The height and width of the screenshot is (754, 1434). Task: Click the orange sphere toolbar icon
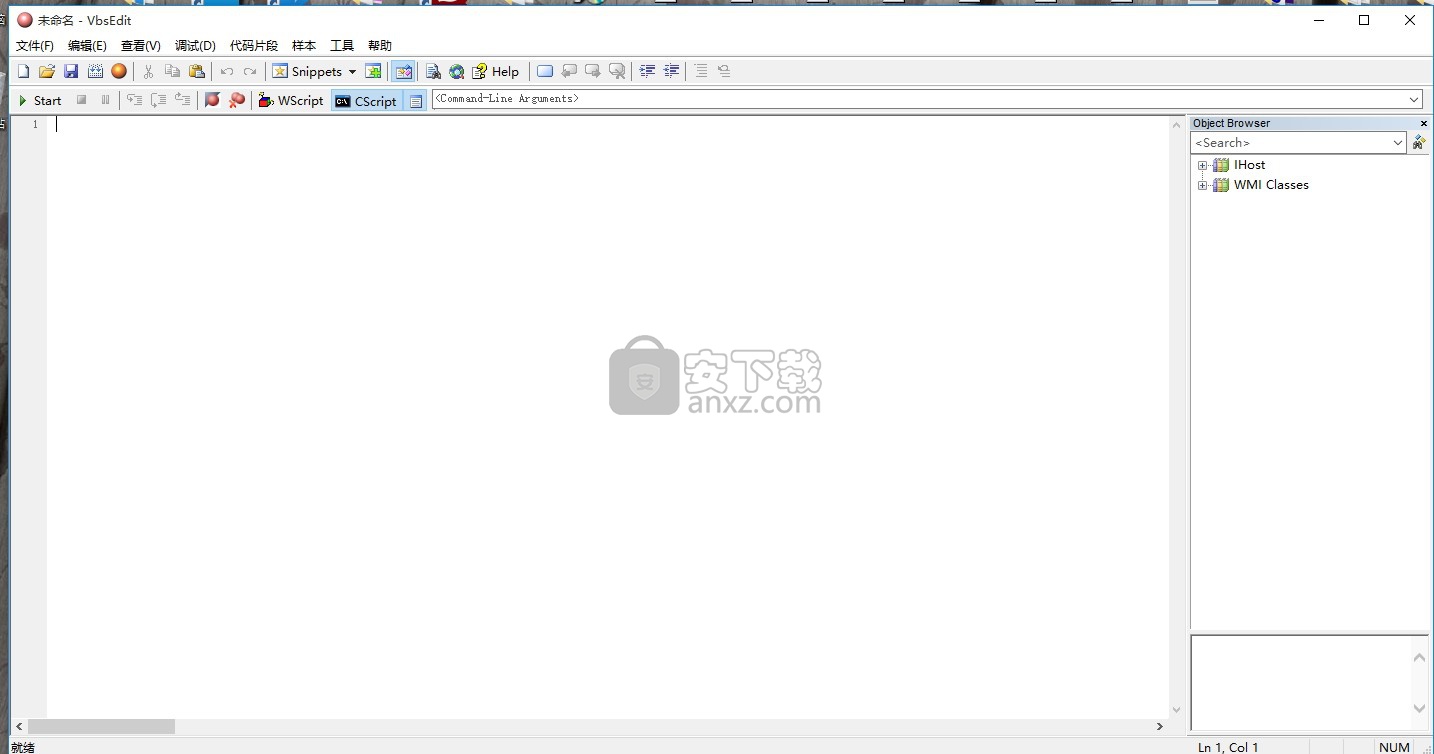[119, 71]
